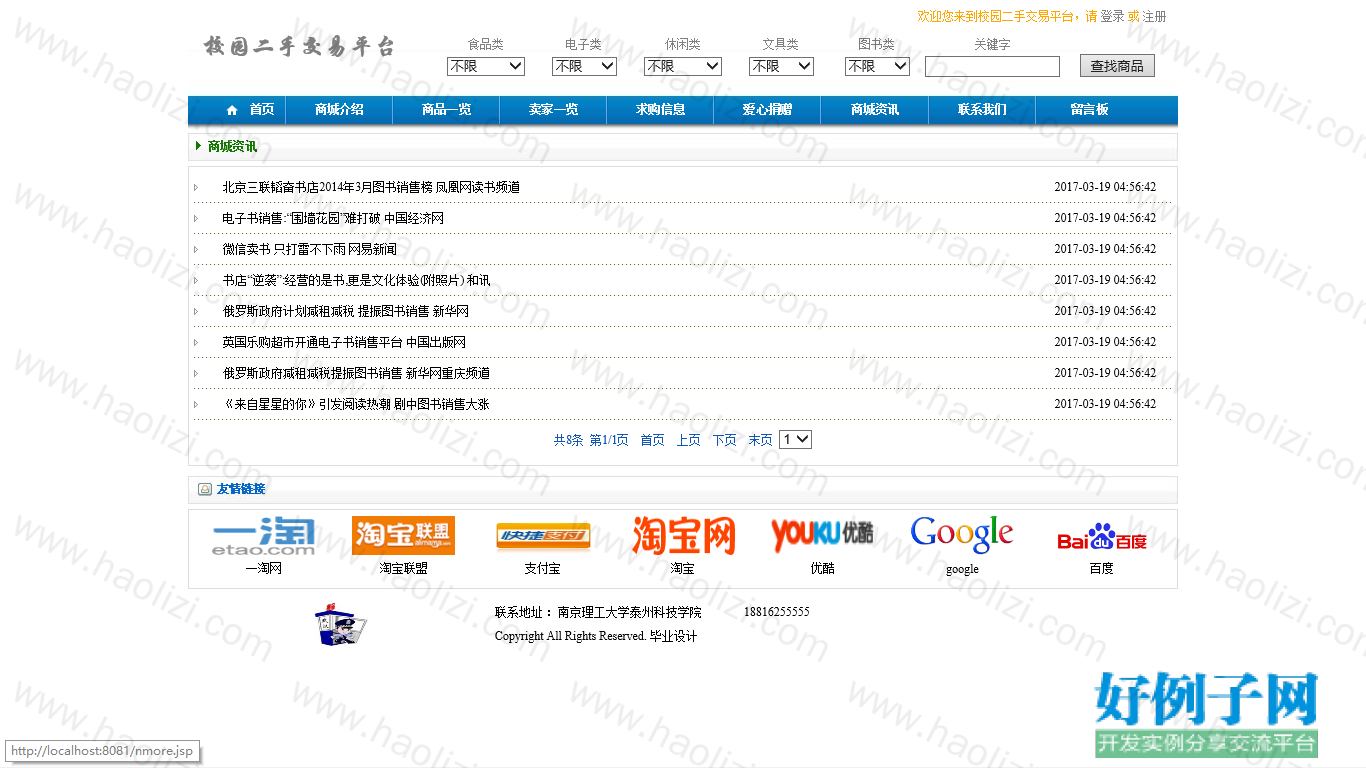Click the home icon beside 首页
The image size is (1366, 768).
point(233,110)
